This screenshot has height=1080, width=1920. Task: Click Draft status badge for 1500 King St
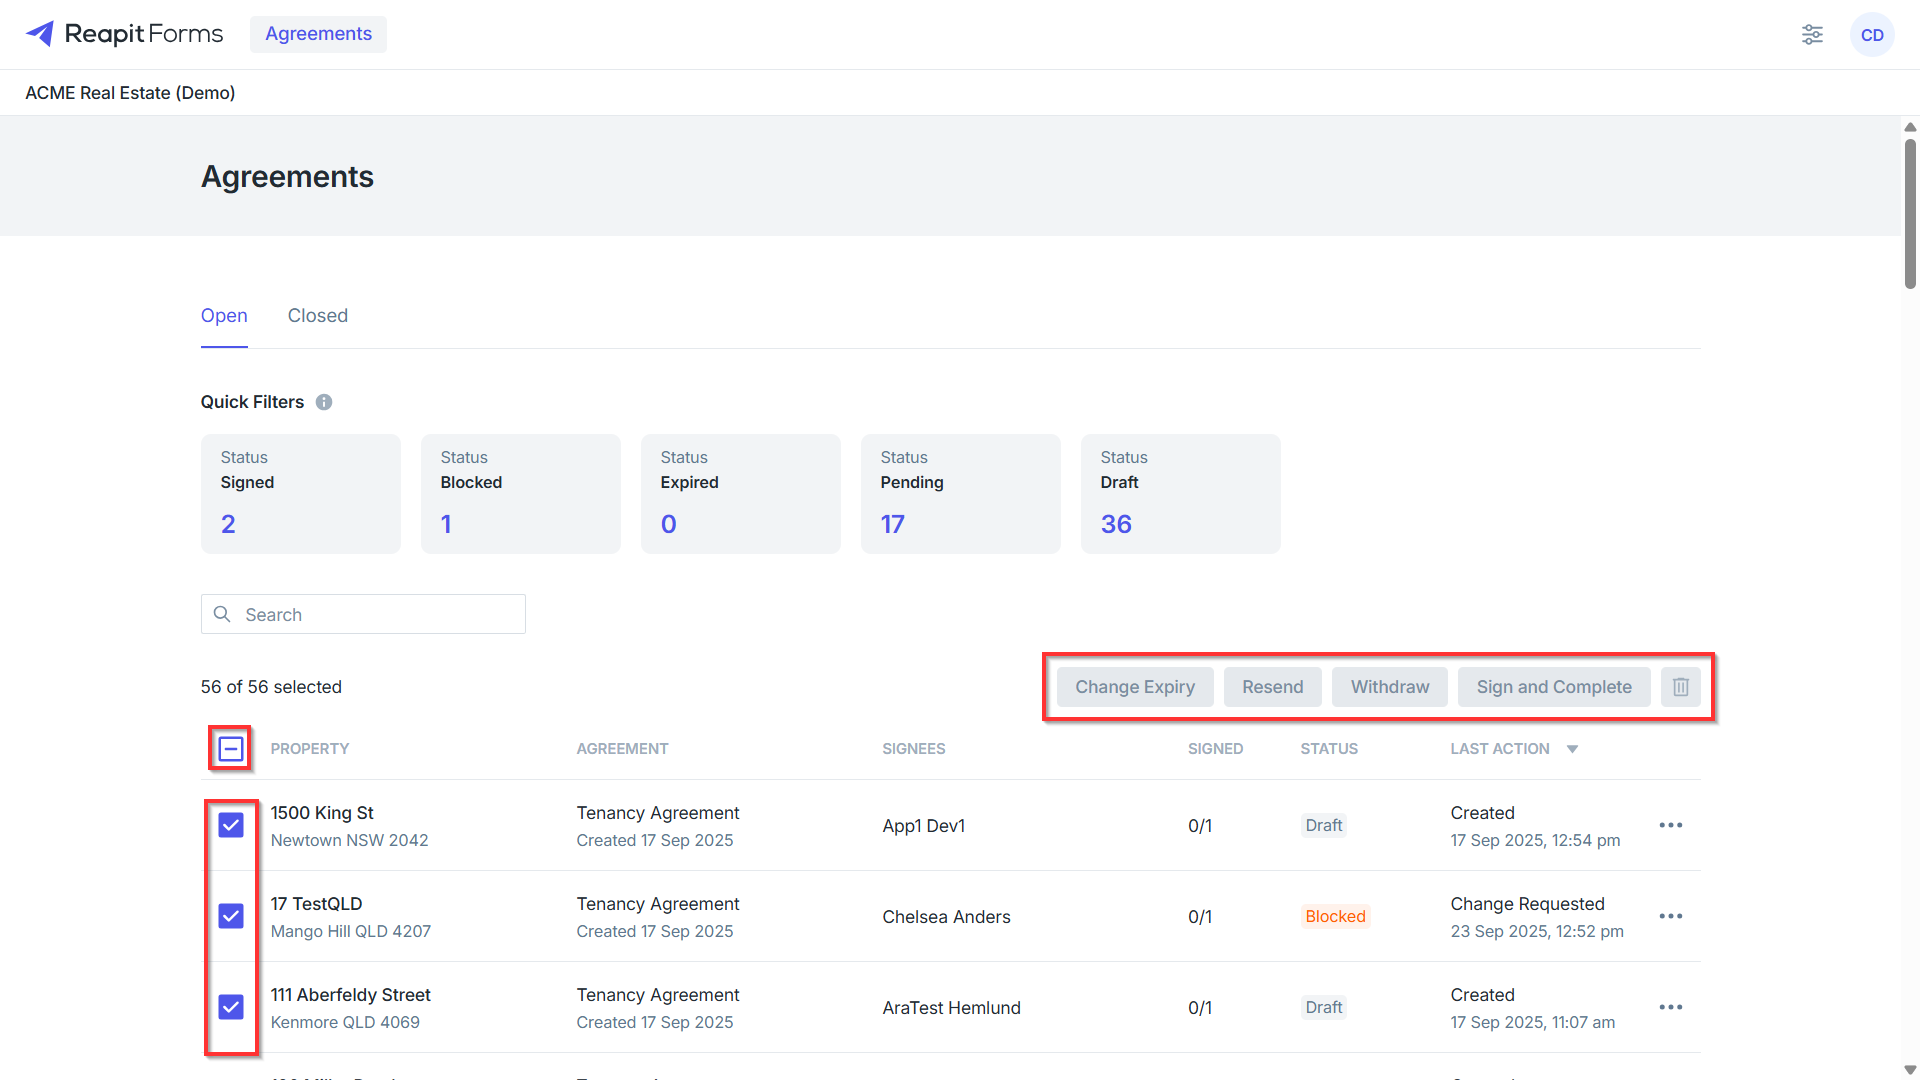click(x=1324, y=825)
